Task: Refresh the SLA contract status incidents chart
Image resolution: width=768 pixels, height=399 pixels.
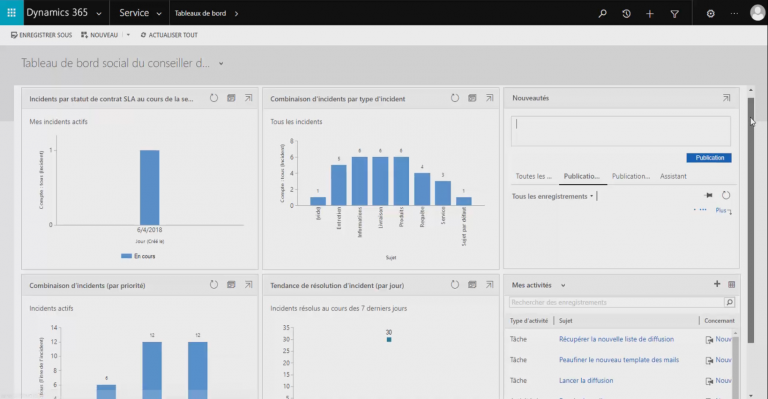Action: click(214, 98)
